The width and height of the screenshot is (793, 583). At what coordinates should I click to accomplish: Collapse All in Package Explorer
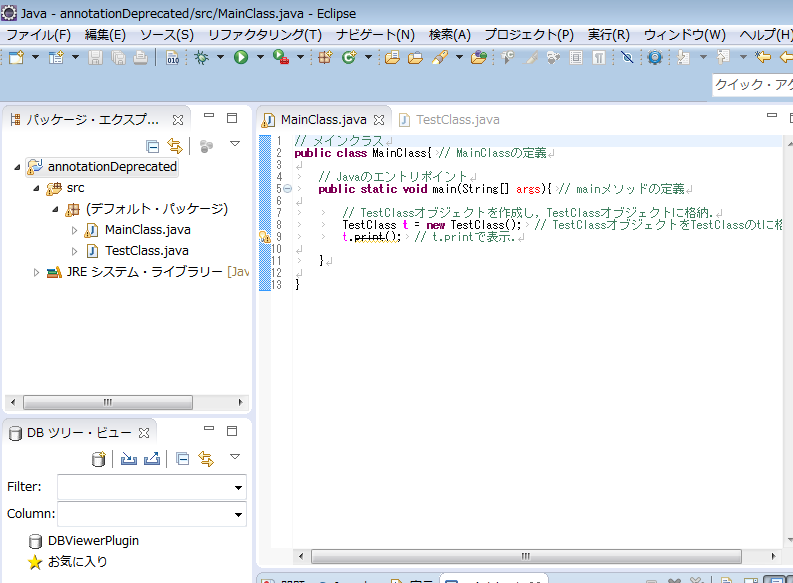tap(152, 147)
